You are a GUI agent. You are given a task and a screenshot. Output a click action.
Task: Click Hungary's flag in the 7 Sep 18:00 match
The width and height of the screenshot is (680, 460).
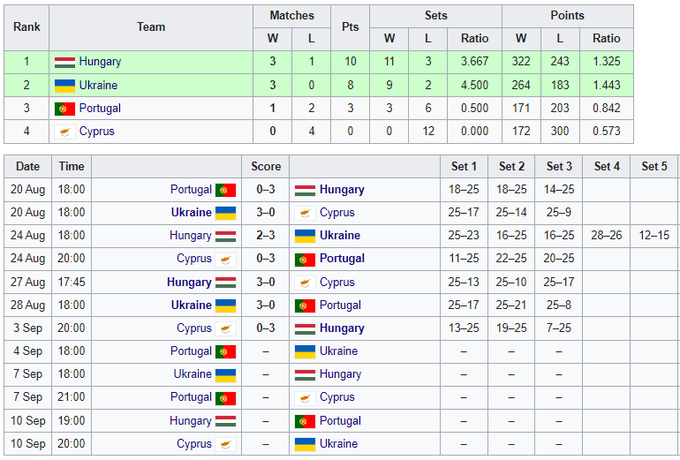click(305, 374)
